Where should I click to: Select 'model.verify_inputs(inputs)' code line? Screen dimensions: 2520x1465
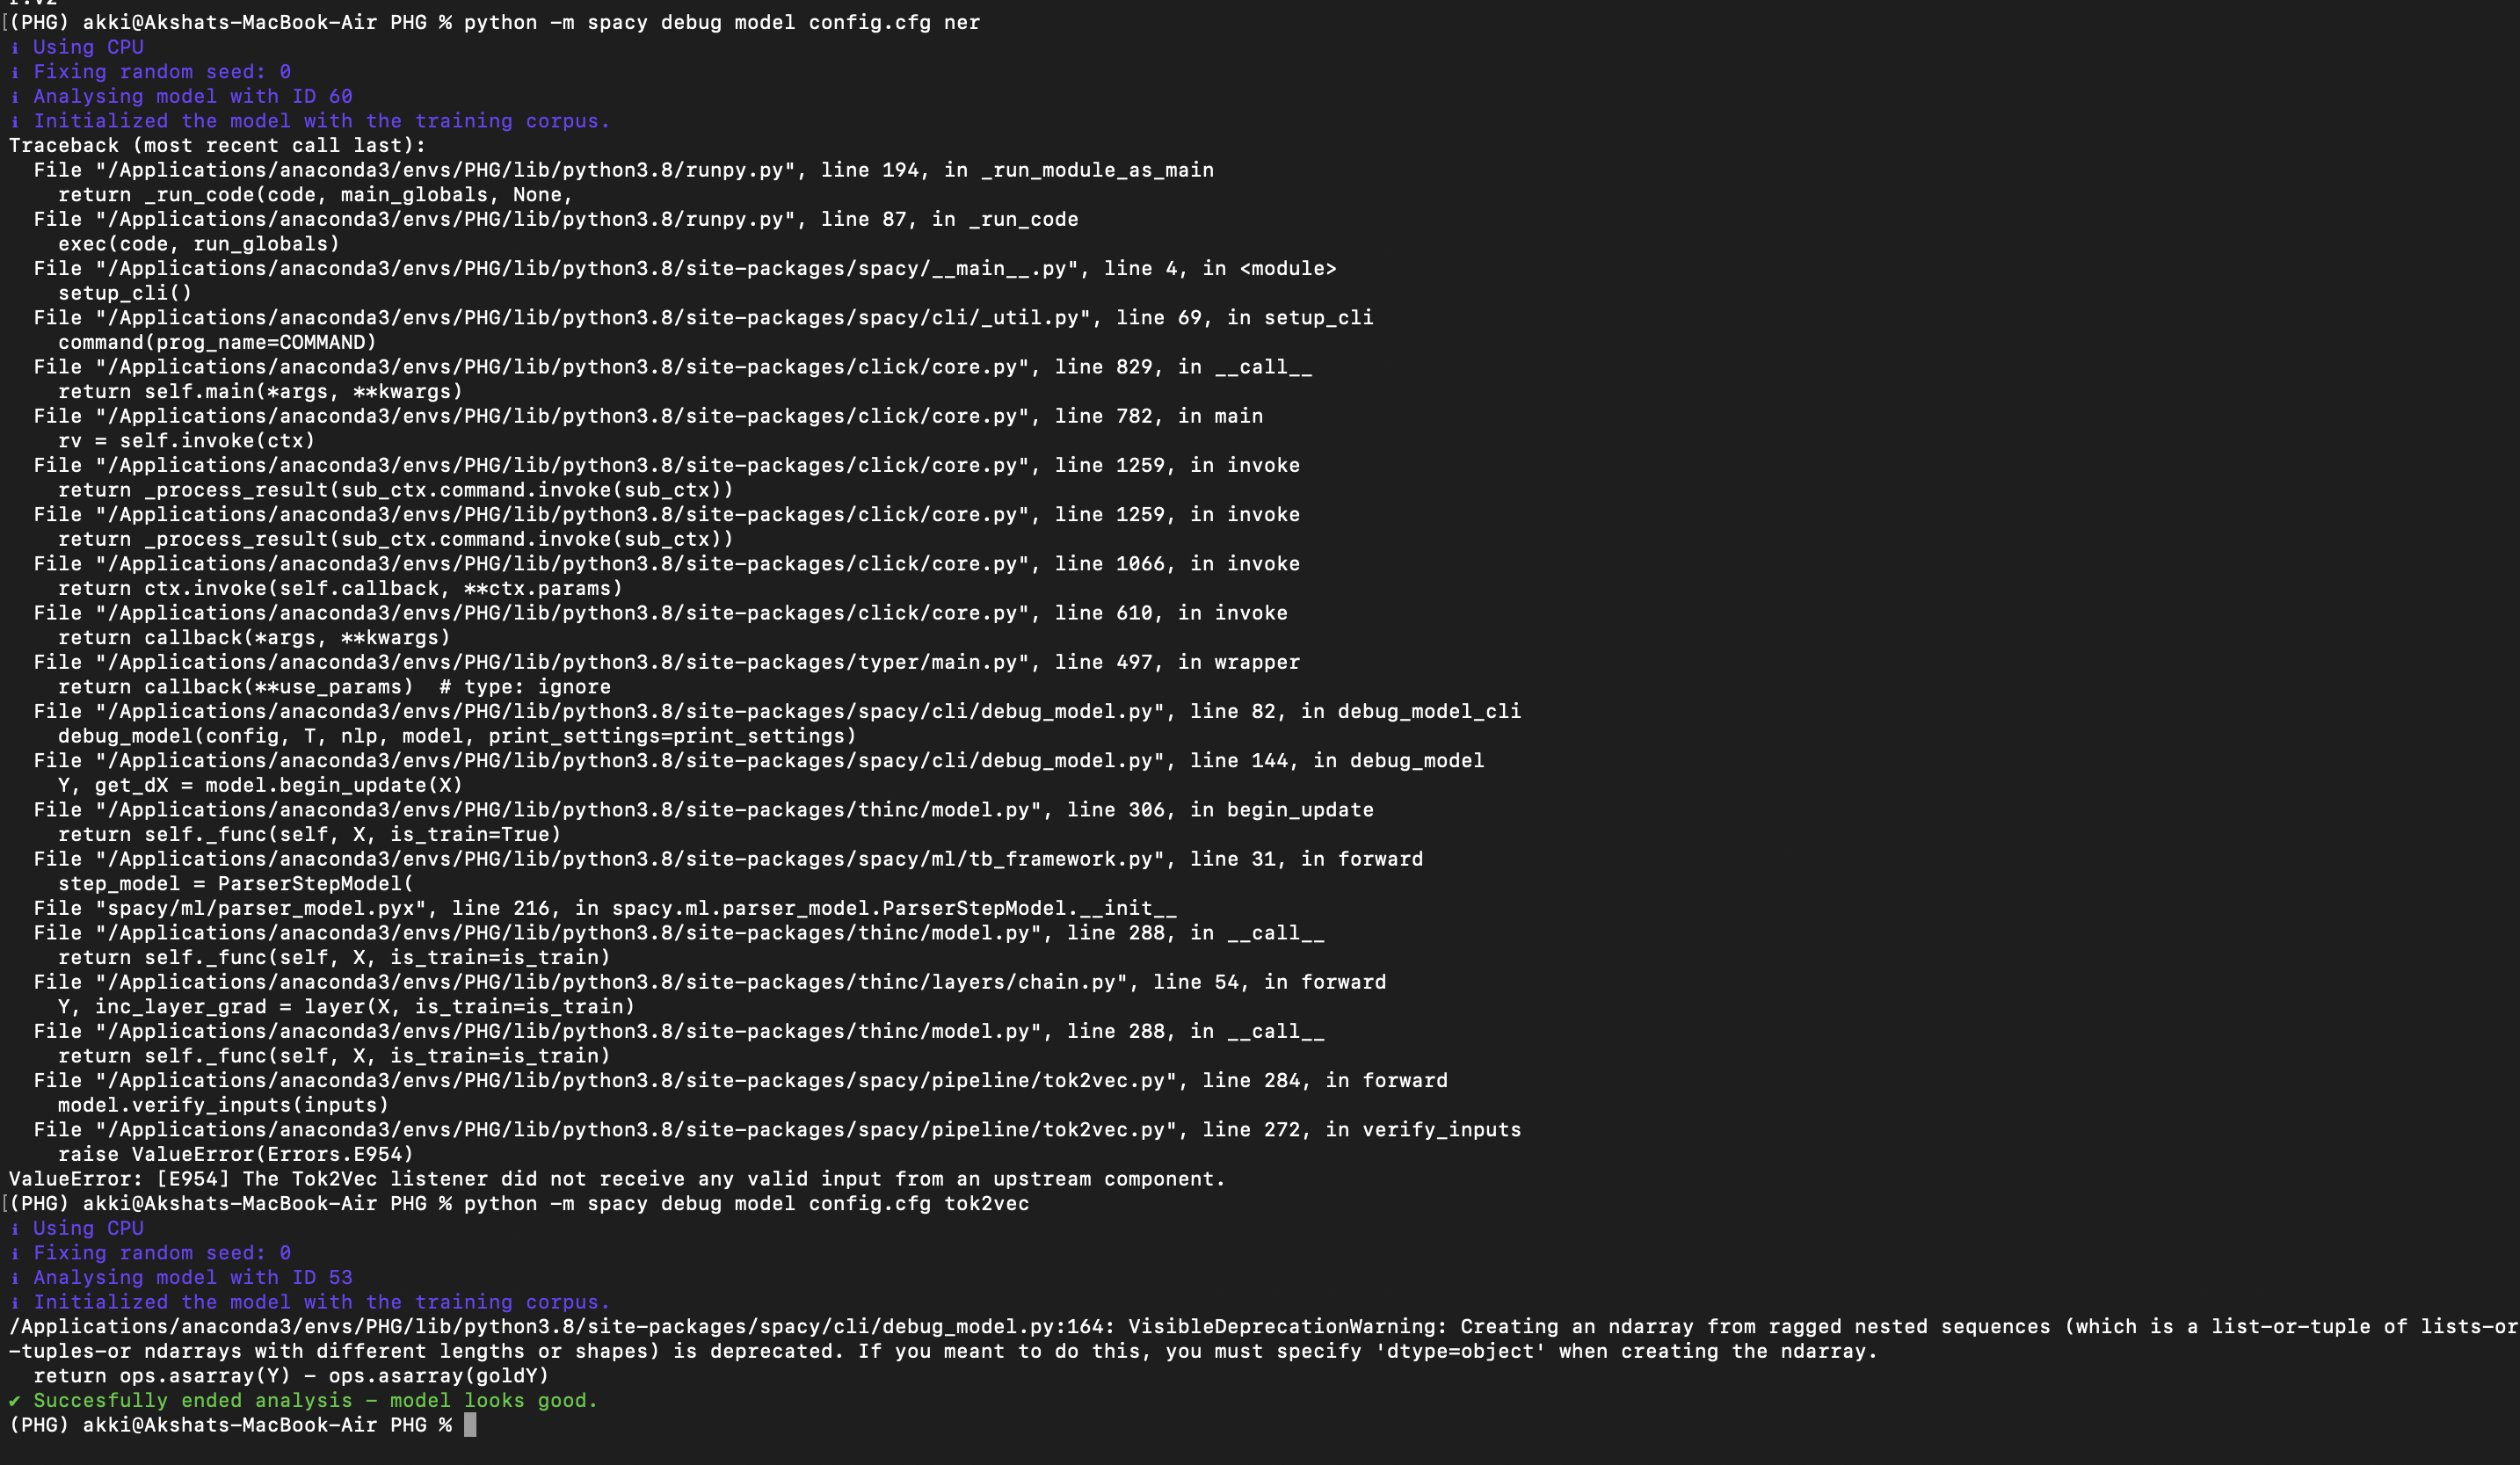(223, 1105)
